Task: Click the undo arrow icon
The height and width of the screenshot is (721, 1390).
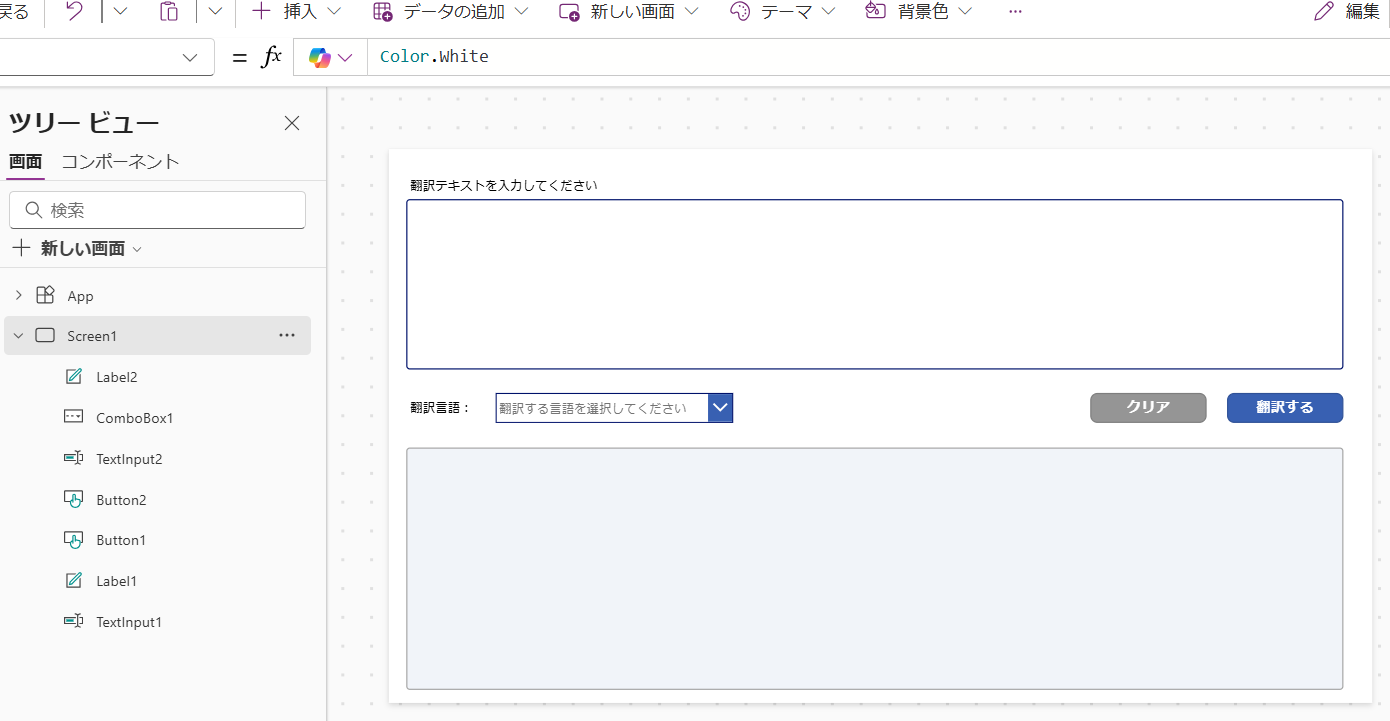Action: click(75, 12)
